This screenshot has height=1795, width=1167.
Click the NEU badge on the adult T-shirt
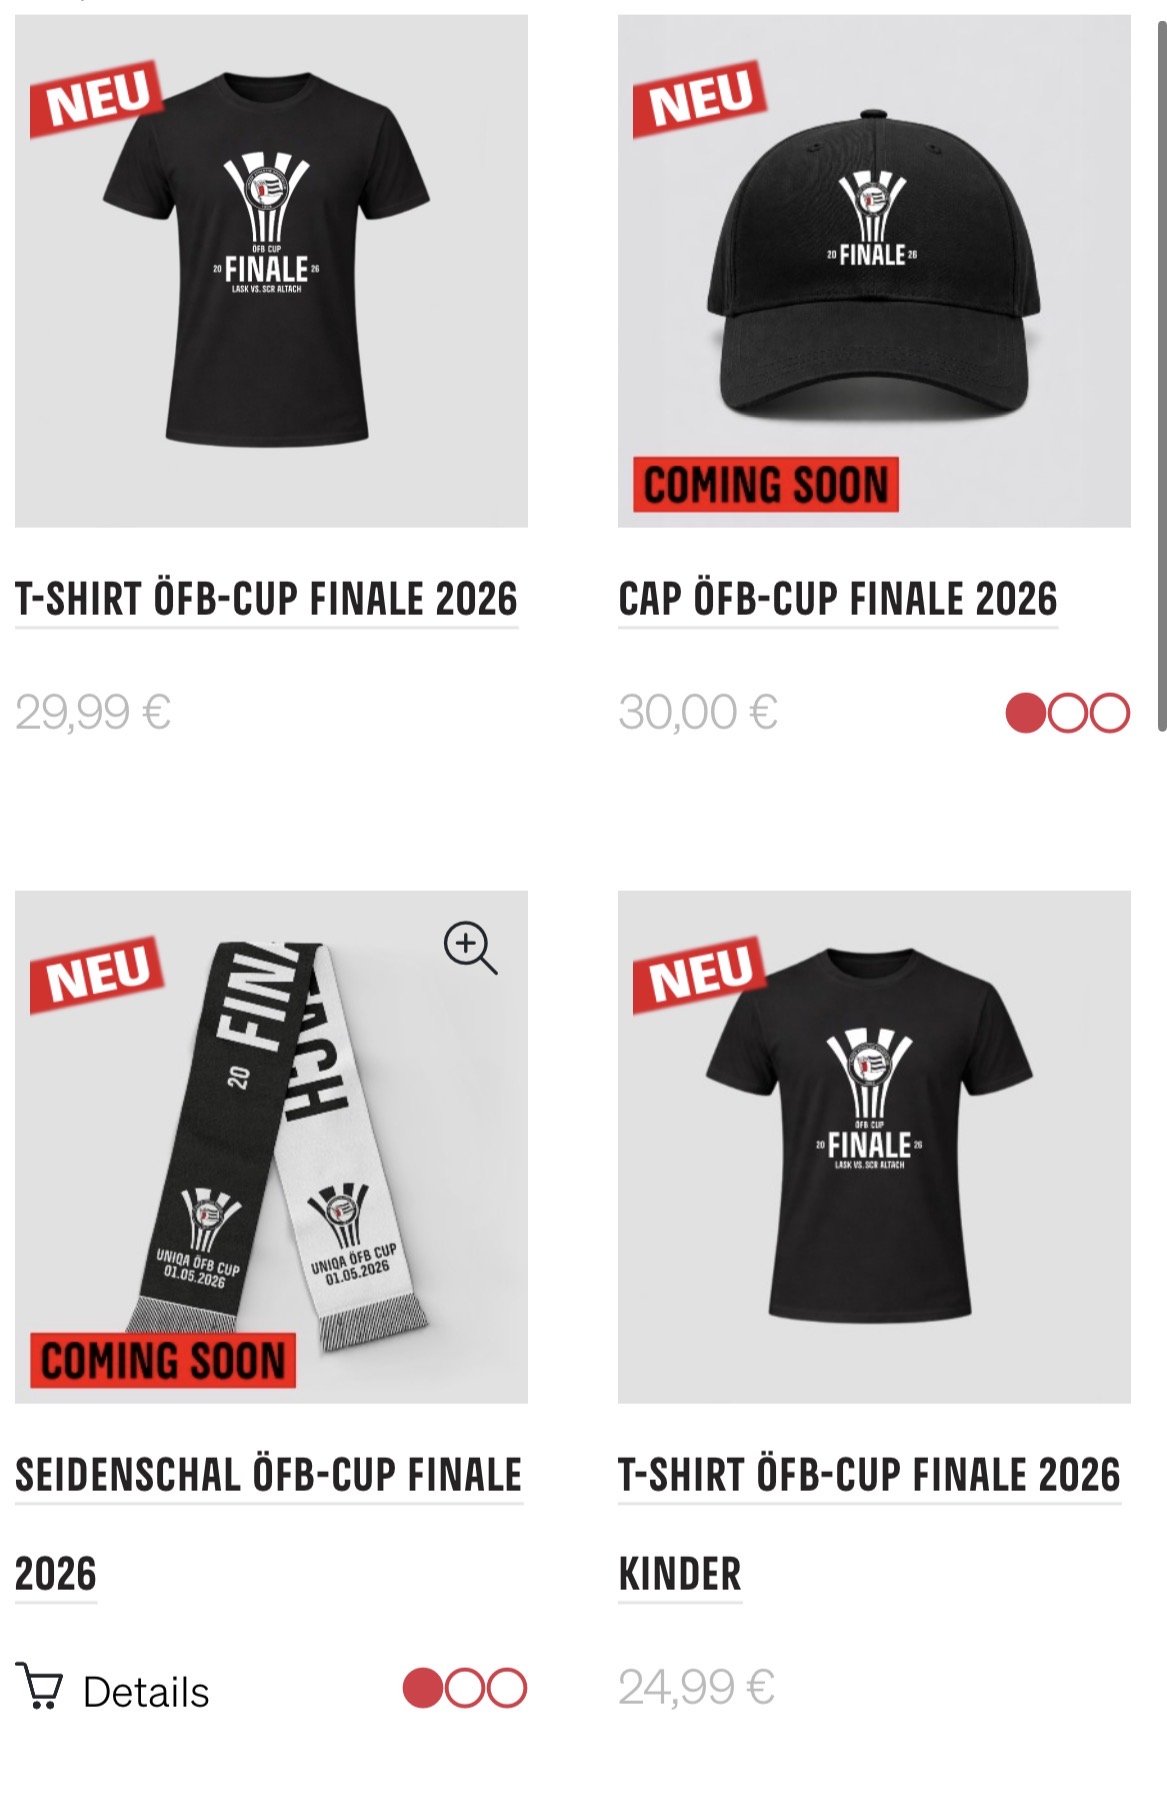(97, 98)
